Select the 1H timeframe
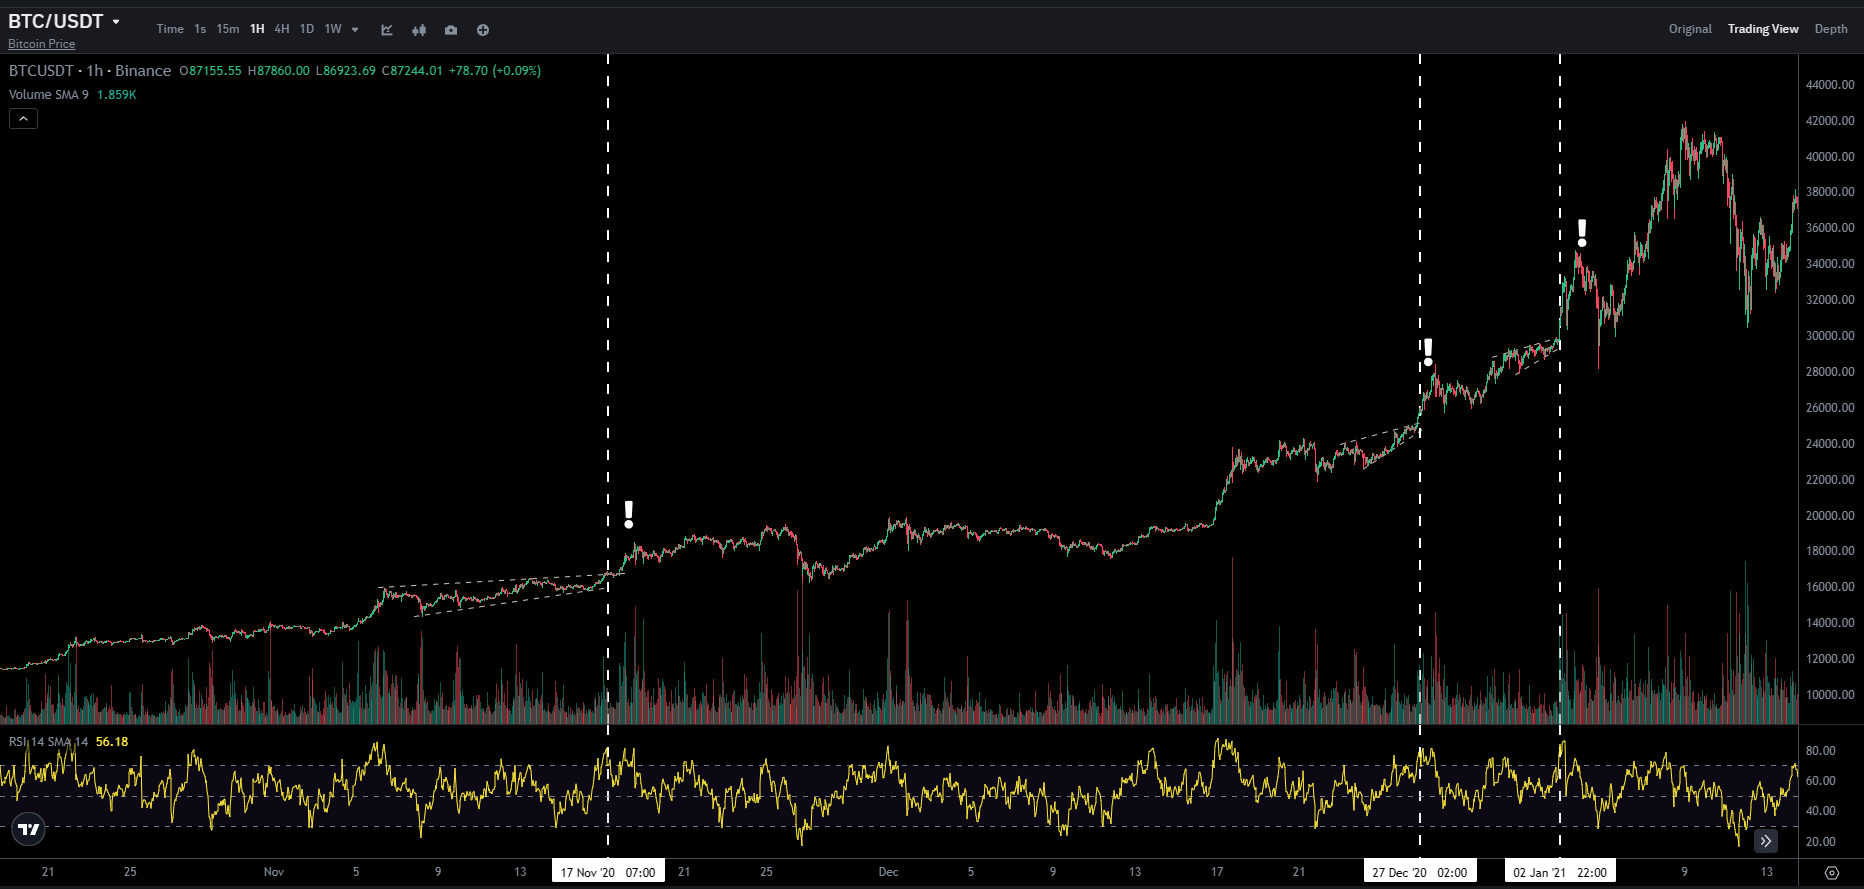 (257, 29)
